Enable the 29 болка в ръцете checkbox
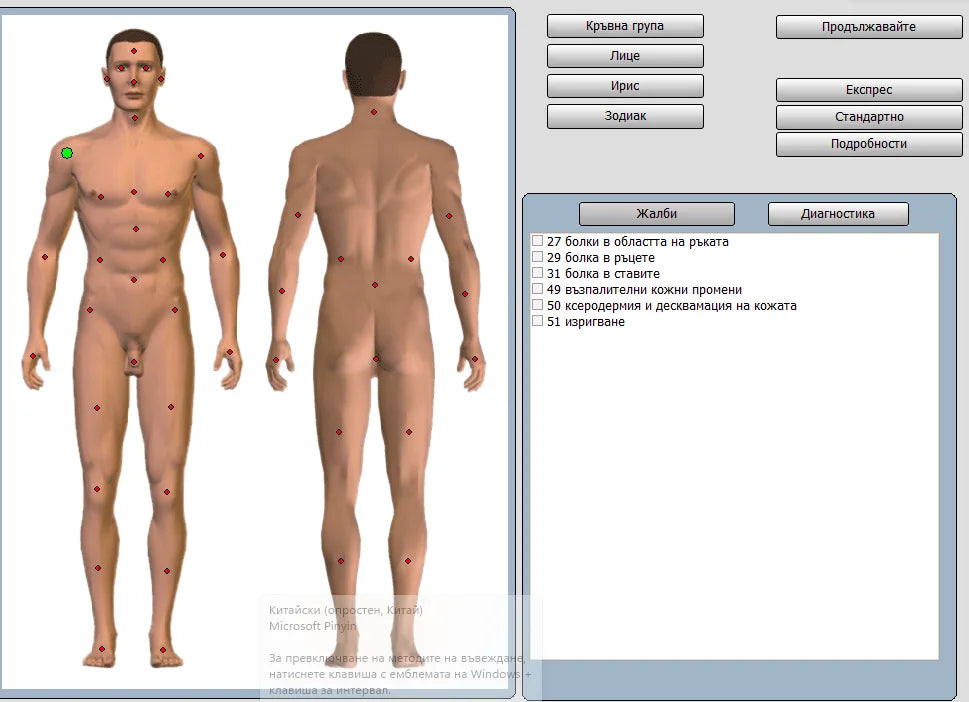 tap(538, 257)
